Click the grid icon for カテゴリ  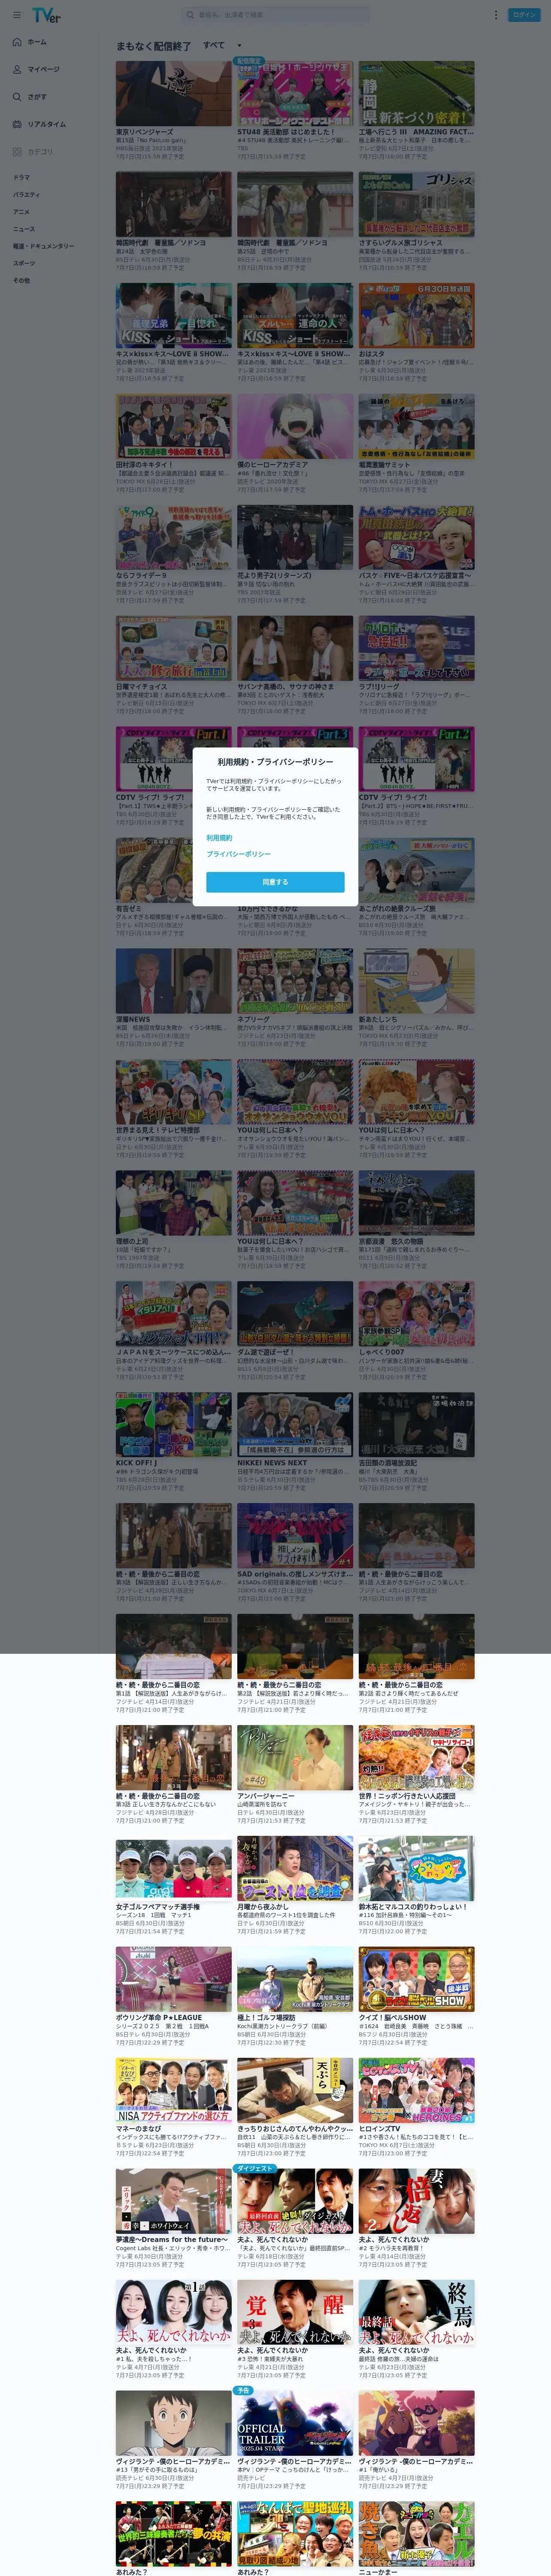click(17, 152)
